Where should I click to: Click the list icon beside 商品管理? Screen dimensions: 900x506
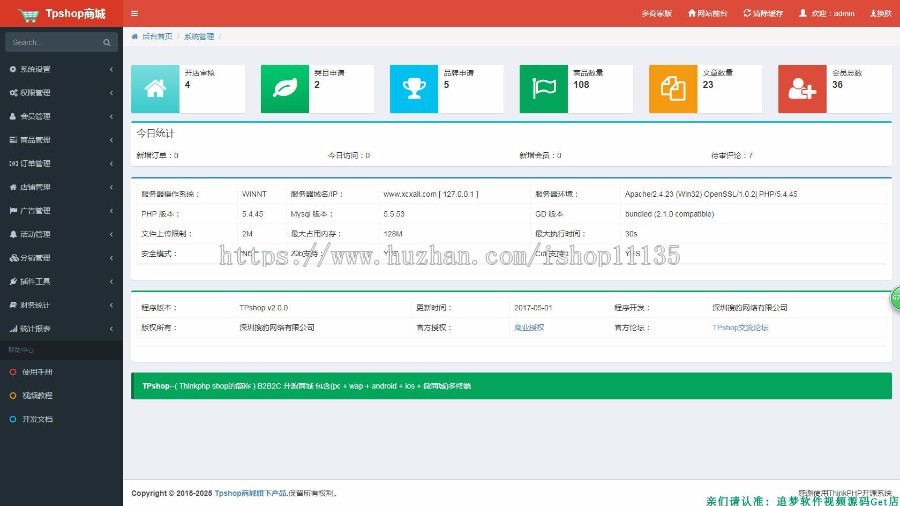13,139
